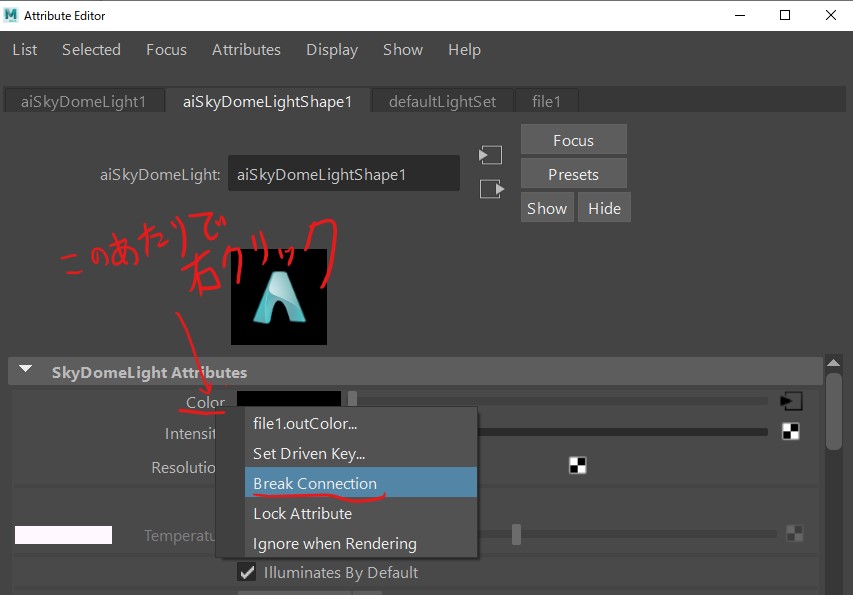The height and width of the screenshot is (595, 853).
Task: Minimize the Attribute Editor window
Action: (x=740, y=15)
